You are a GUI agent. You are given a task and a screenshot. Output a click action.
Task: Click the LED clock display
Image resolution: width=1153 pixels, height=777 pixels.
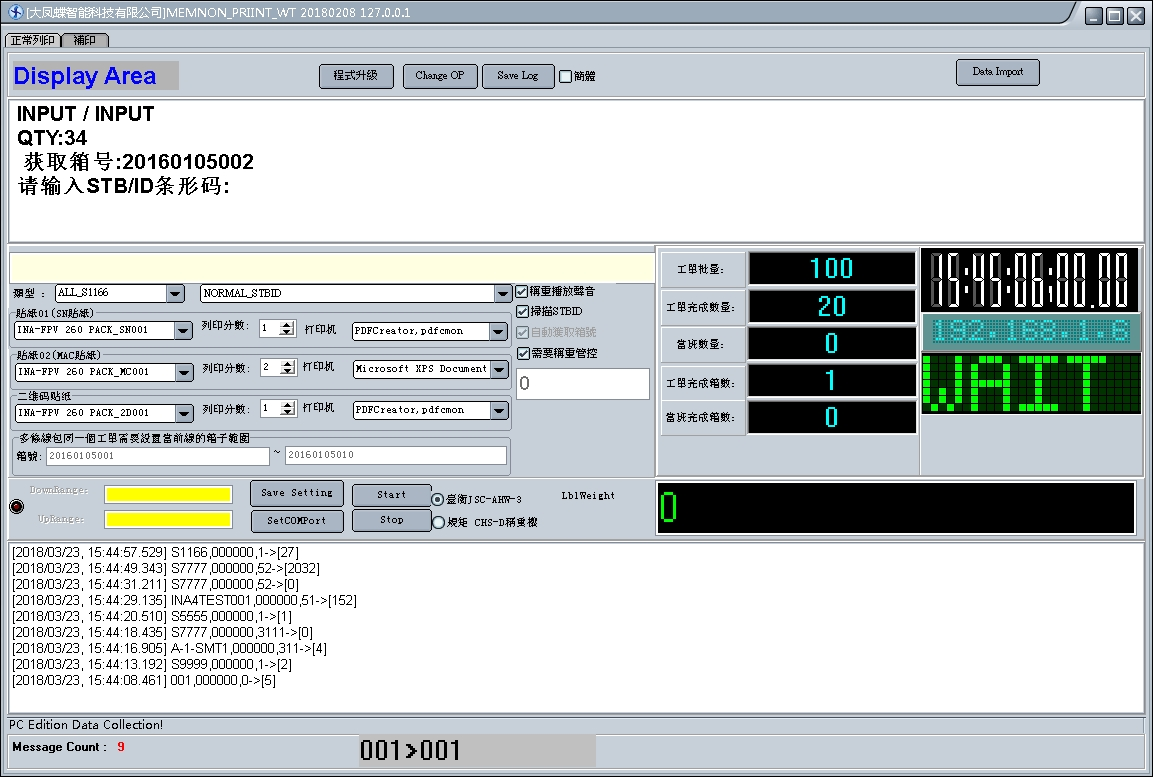1030,280
